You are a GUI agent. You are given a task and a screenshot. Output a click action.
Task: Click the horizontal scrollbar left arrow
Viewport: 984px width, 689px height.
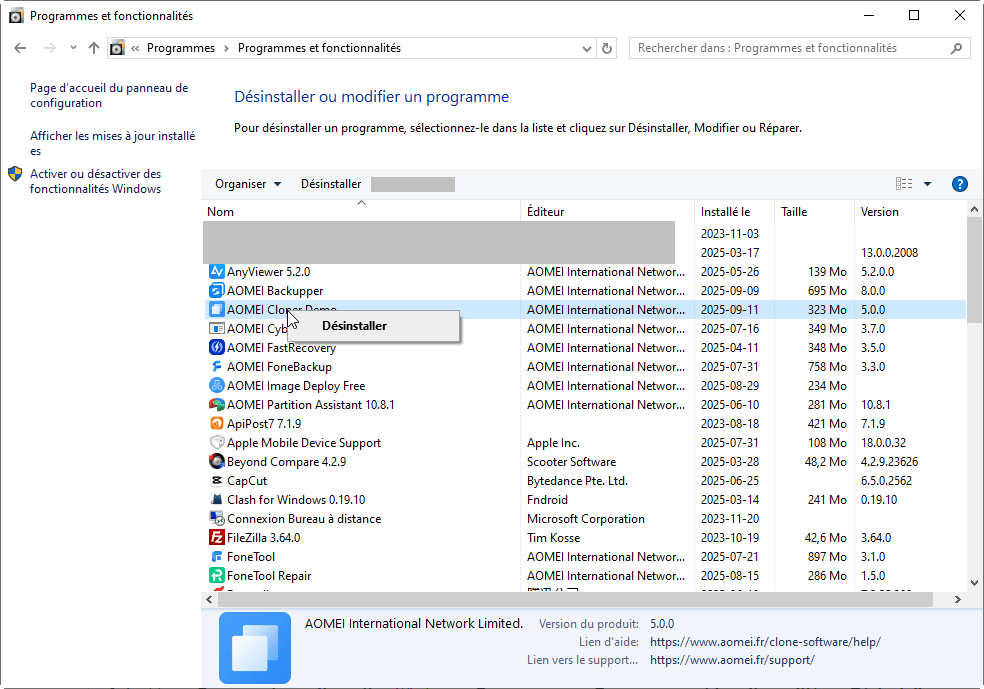coord(209,600)
